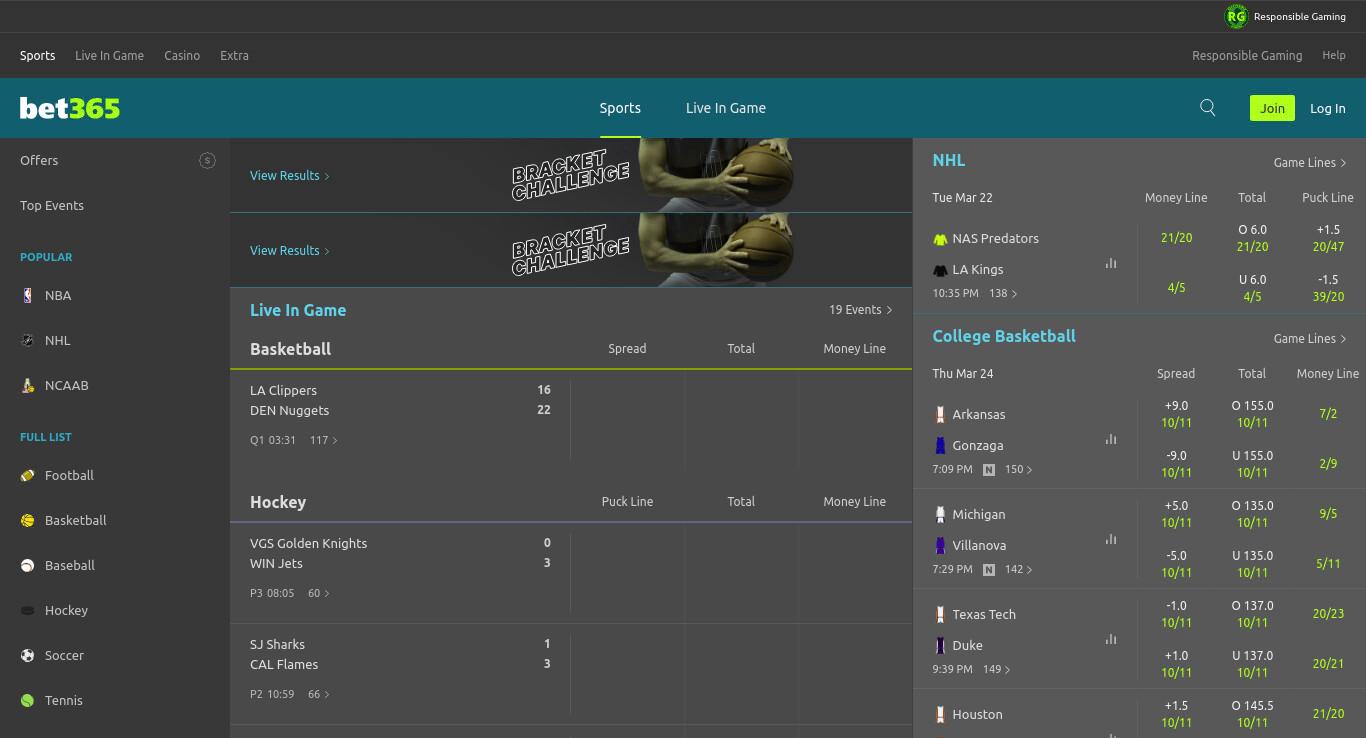Click the Log In link
This screenshot has height=738, width=1366.
[1328, 108]
